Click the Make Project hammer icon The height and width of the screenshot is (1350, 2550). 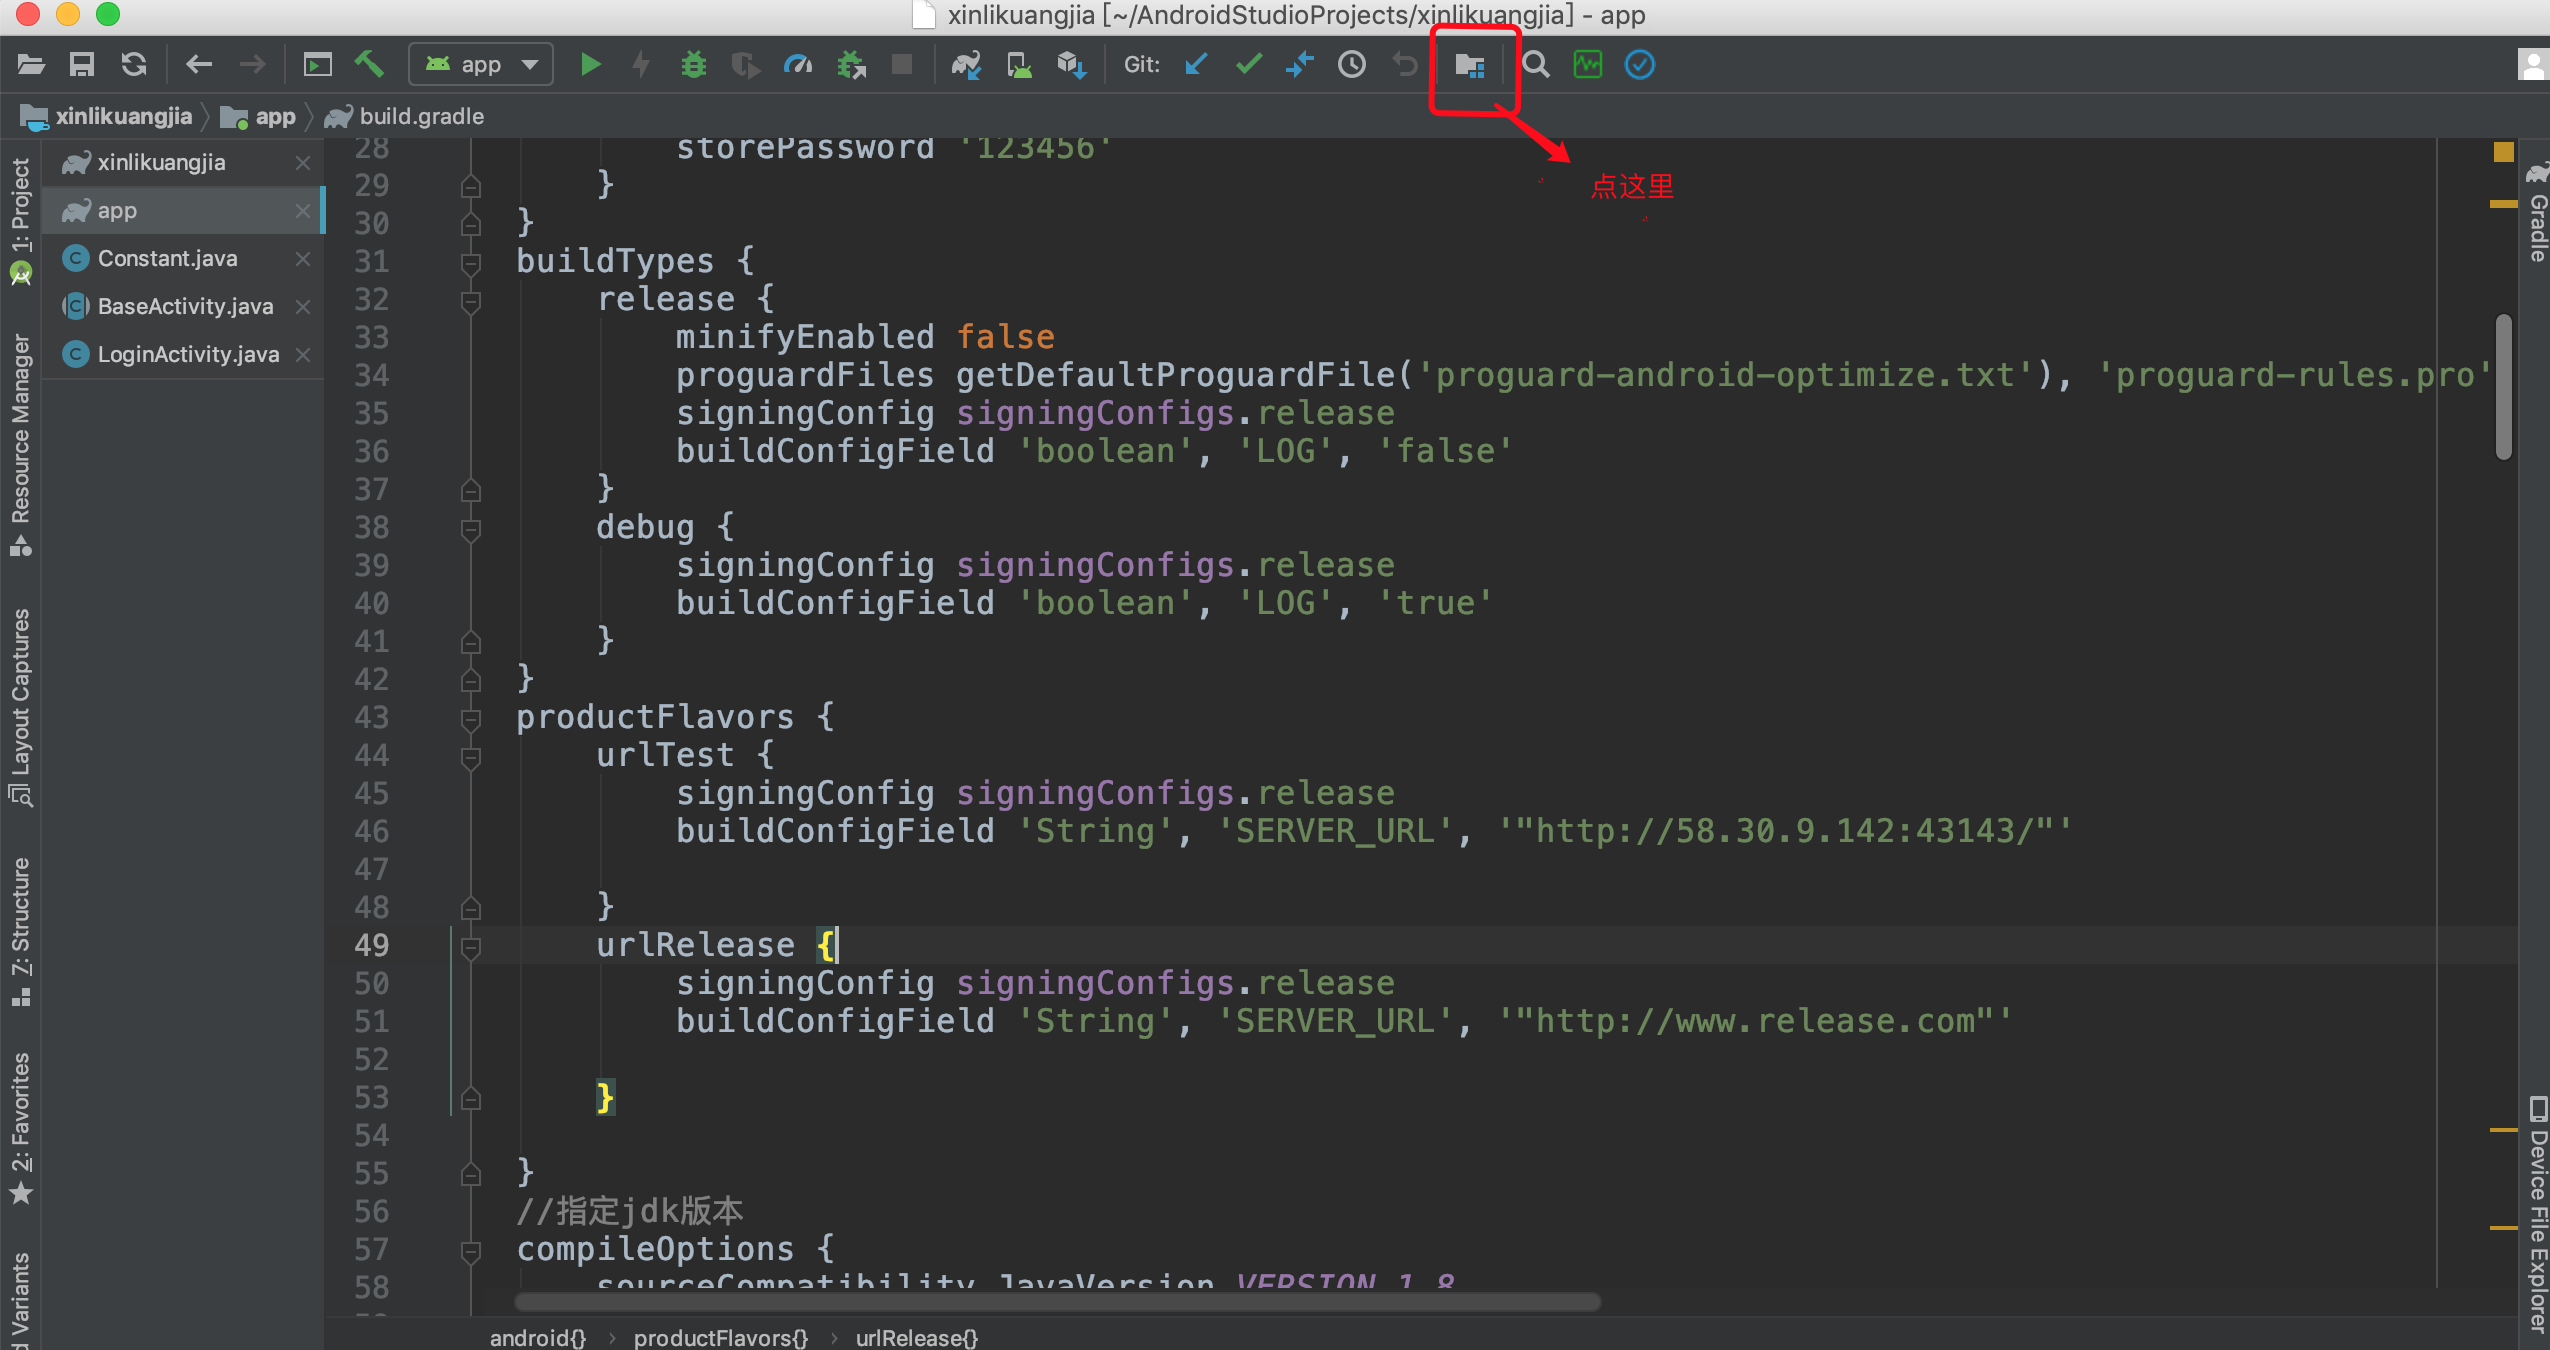click(369, 65)
